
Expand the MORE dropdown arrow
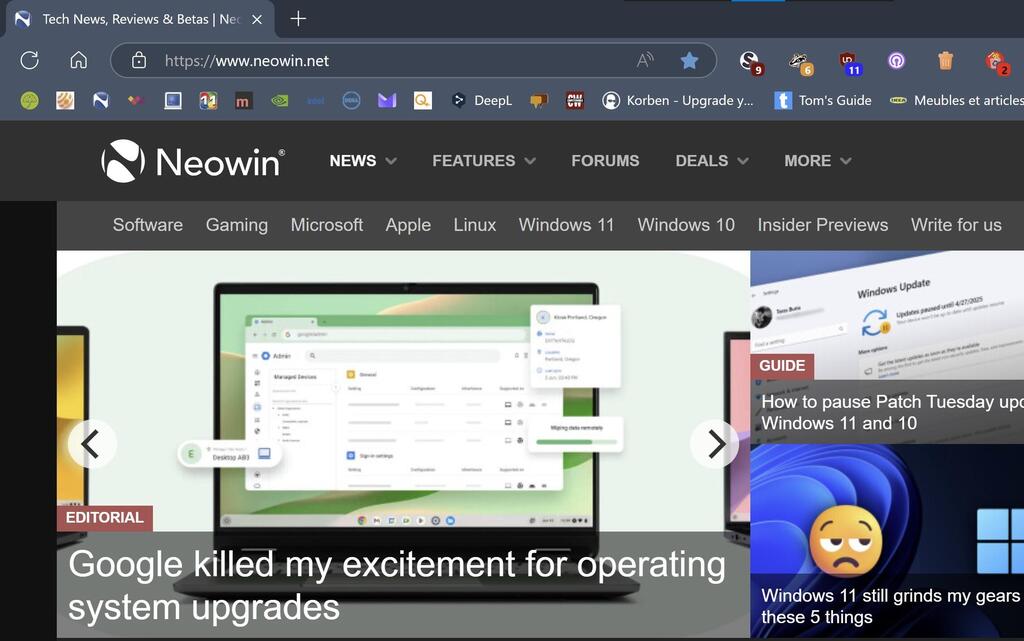(x=846, y=161)
